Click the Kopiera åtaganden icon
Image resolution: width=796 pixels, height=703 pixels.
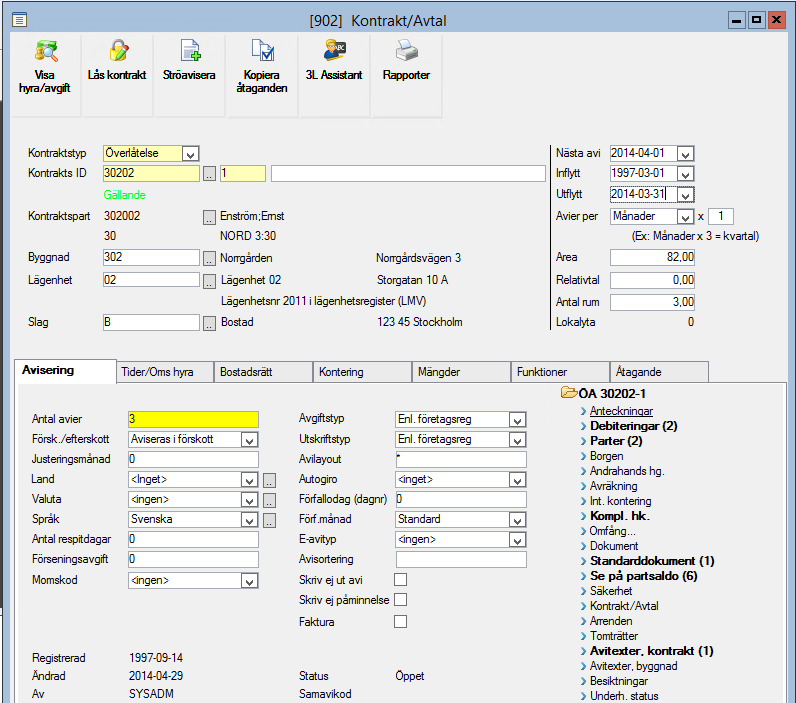tap(263, 51)
